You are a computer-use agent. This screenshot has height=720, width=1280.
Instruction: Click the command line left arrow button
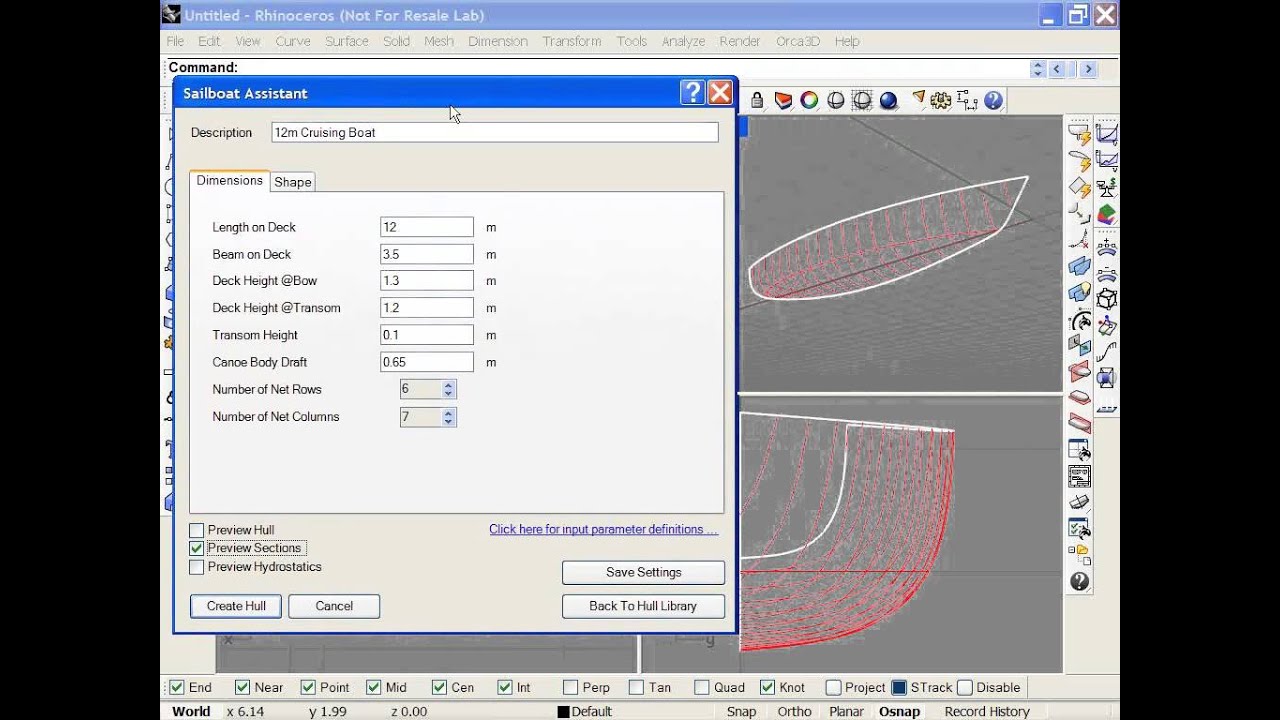coord(1057,69)
